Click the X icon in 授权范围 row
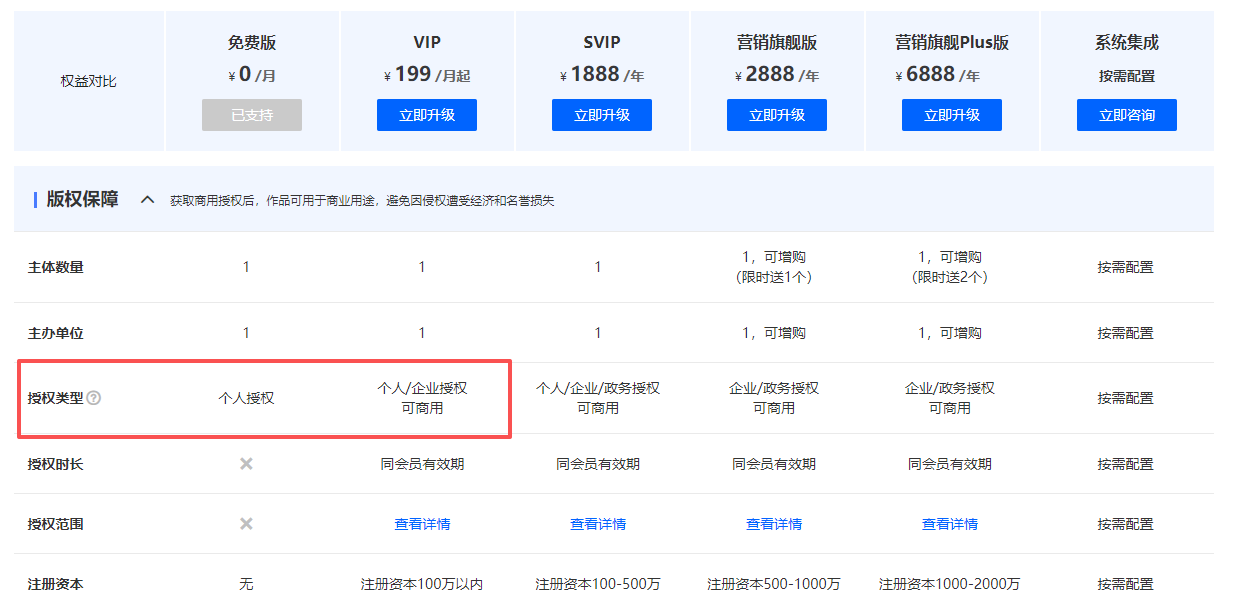 click(x=246, y=524)
